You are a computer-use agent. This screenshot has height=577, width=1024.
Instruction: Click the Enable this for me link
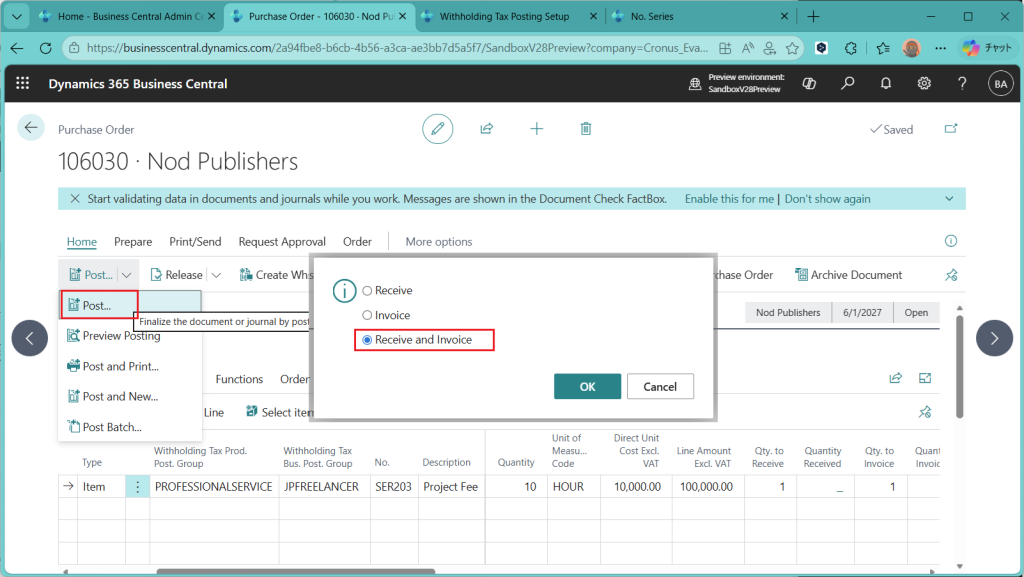729,199
